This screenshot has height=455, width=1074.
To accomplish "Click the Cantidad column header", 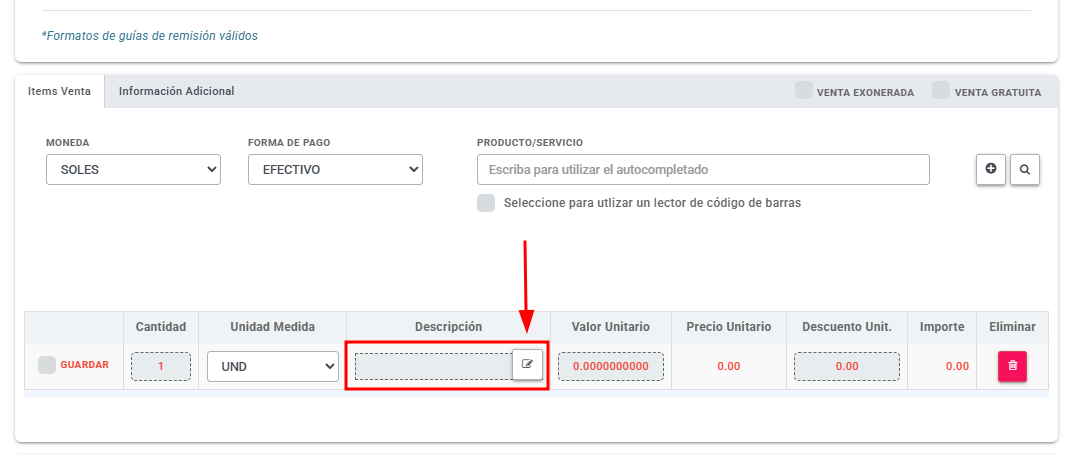I will tap(161, 327).
